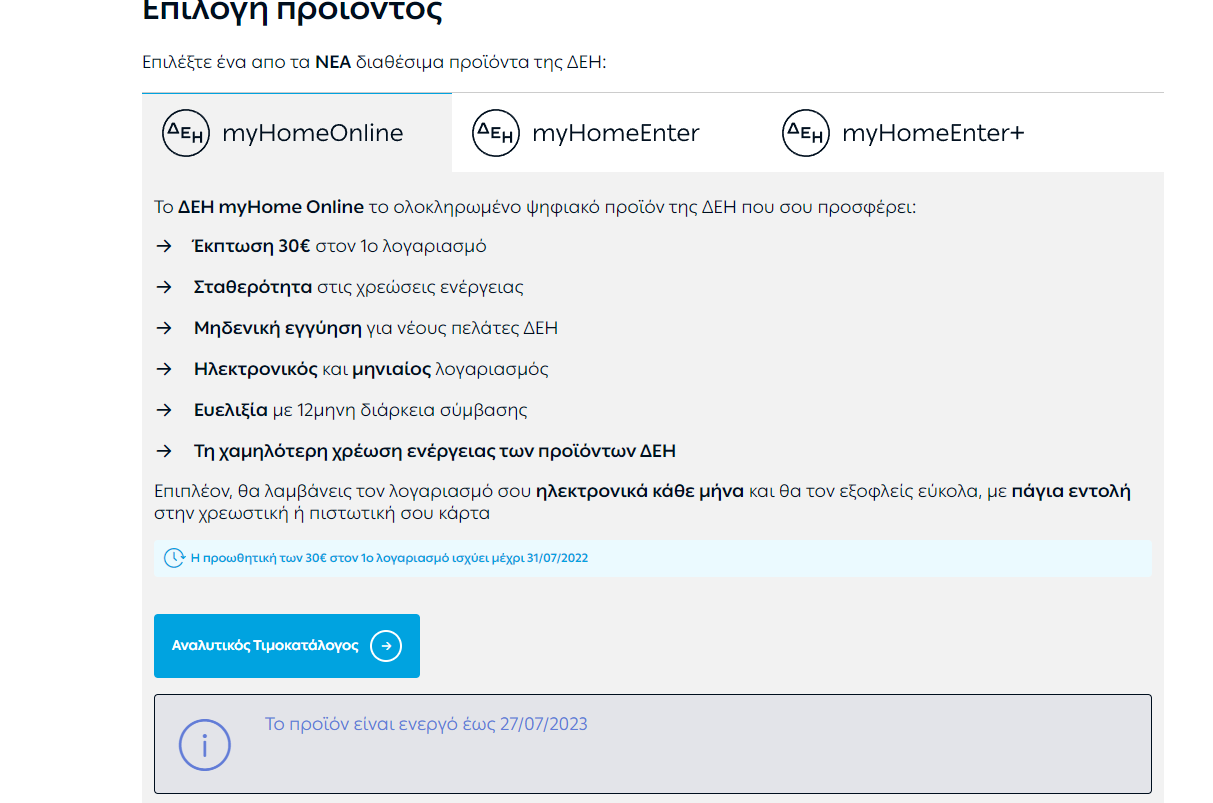
Task: Click the sentence starting 'Το ΔΕΗ myHome Online'
Action: [x=535, y=208]
